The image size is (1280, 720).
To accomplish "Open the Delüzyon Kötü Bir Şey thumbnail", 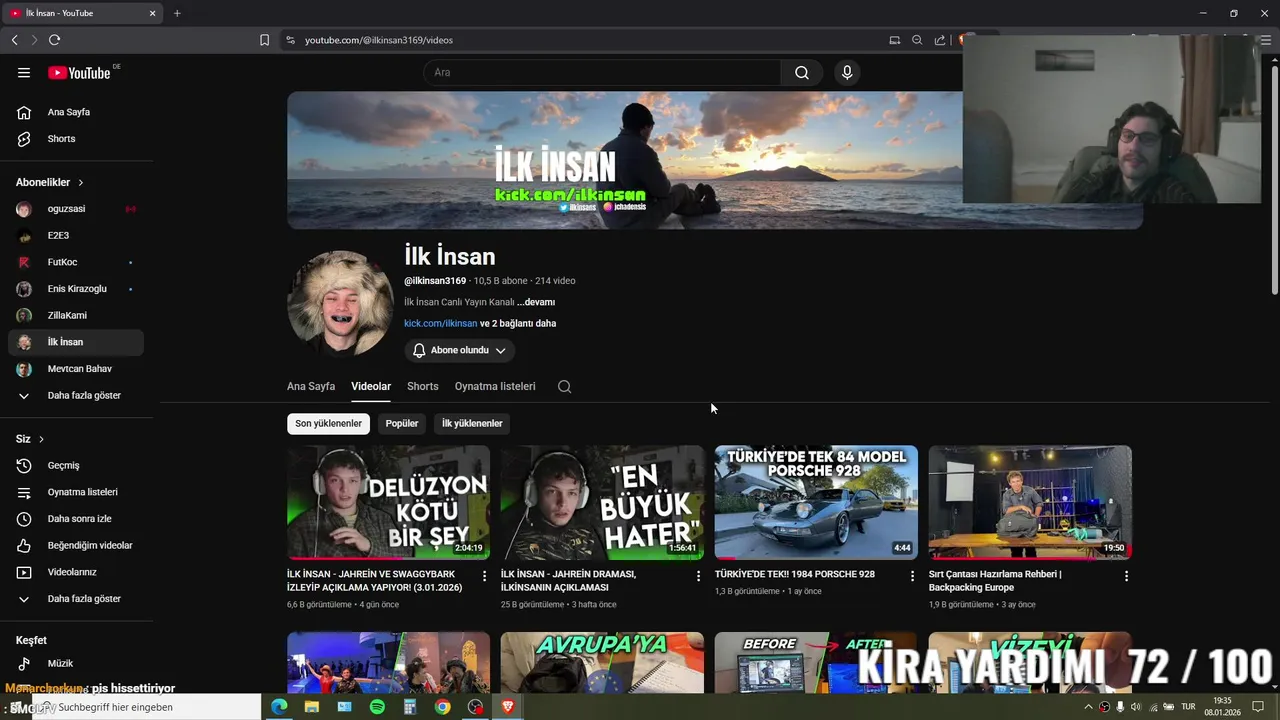I will (389, 502).
